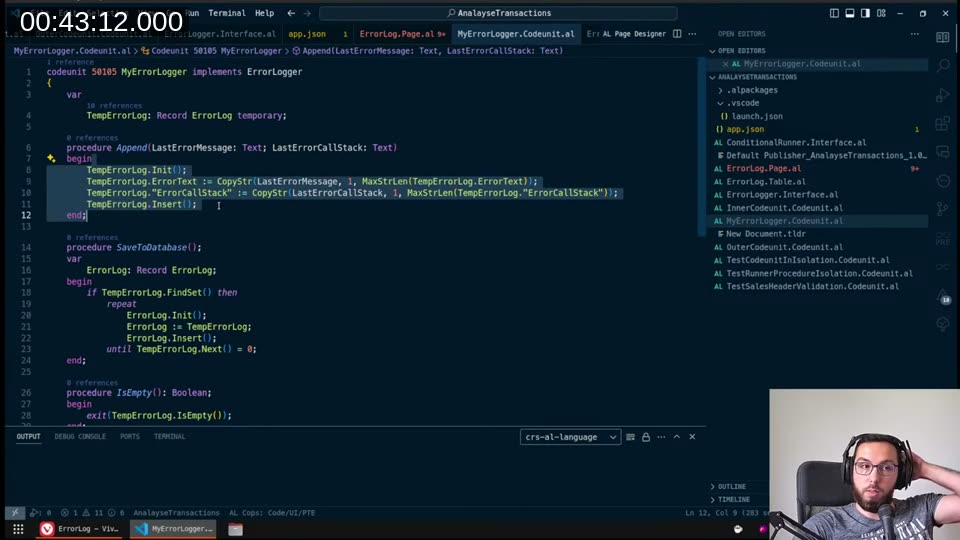Switch to ErrorLog Vivaldi taskbar window
Viewport: 960px width, 540px height.
[80, 529]
